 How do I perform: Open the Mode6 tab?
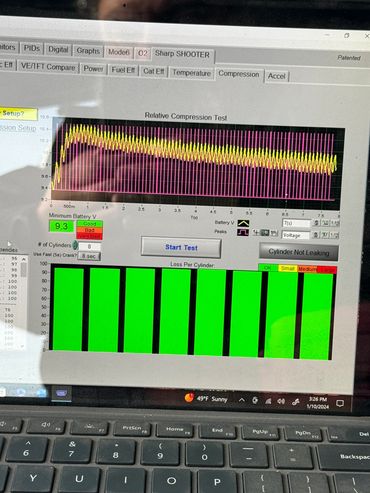point(118,52)
